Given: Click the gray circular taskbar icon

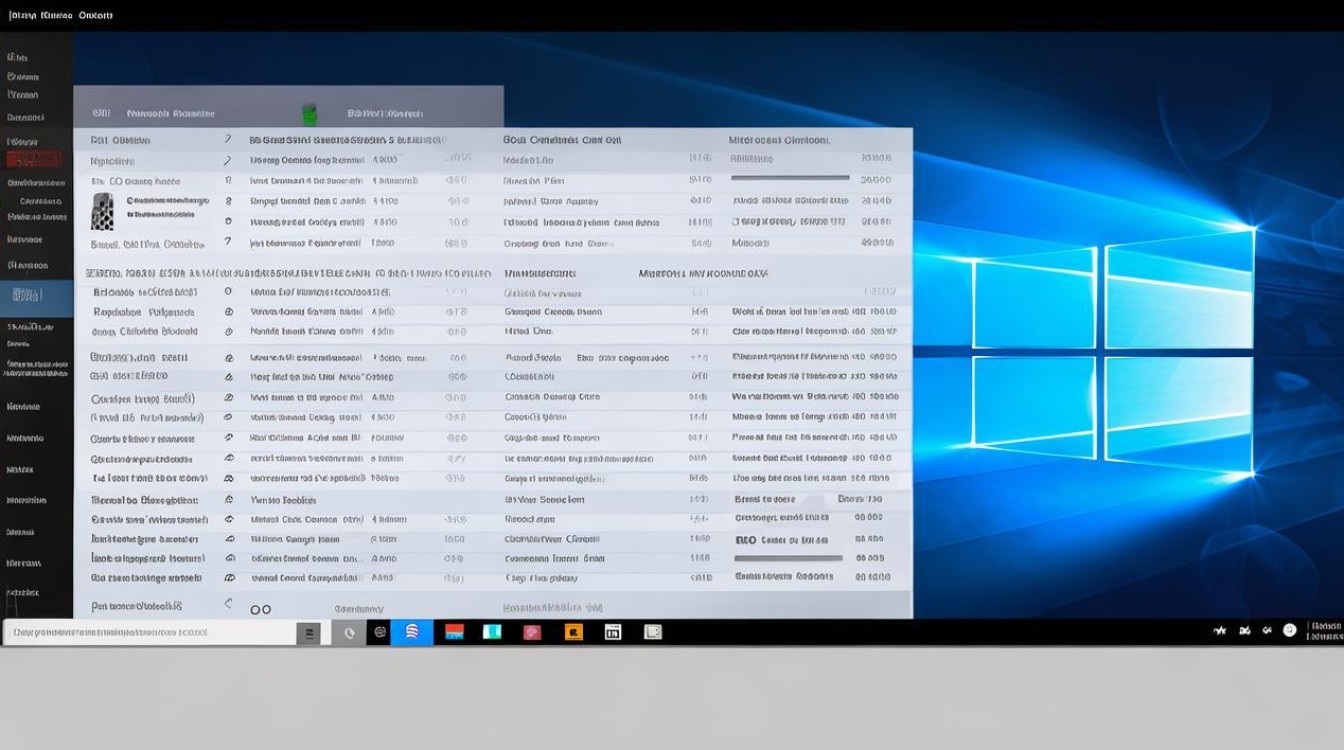Looking at the screenshot, I should click(349, 632).
